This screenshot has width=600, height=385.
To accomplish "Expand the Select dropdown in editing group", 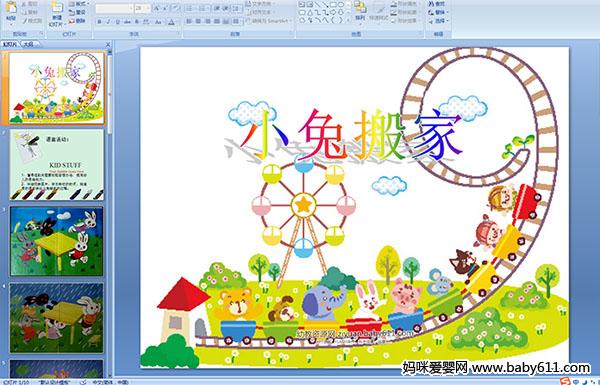I will pyautogui.click(x=439, y=21).
